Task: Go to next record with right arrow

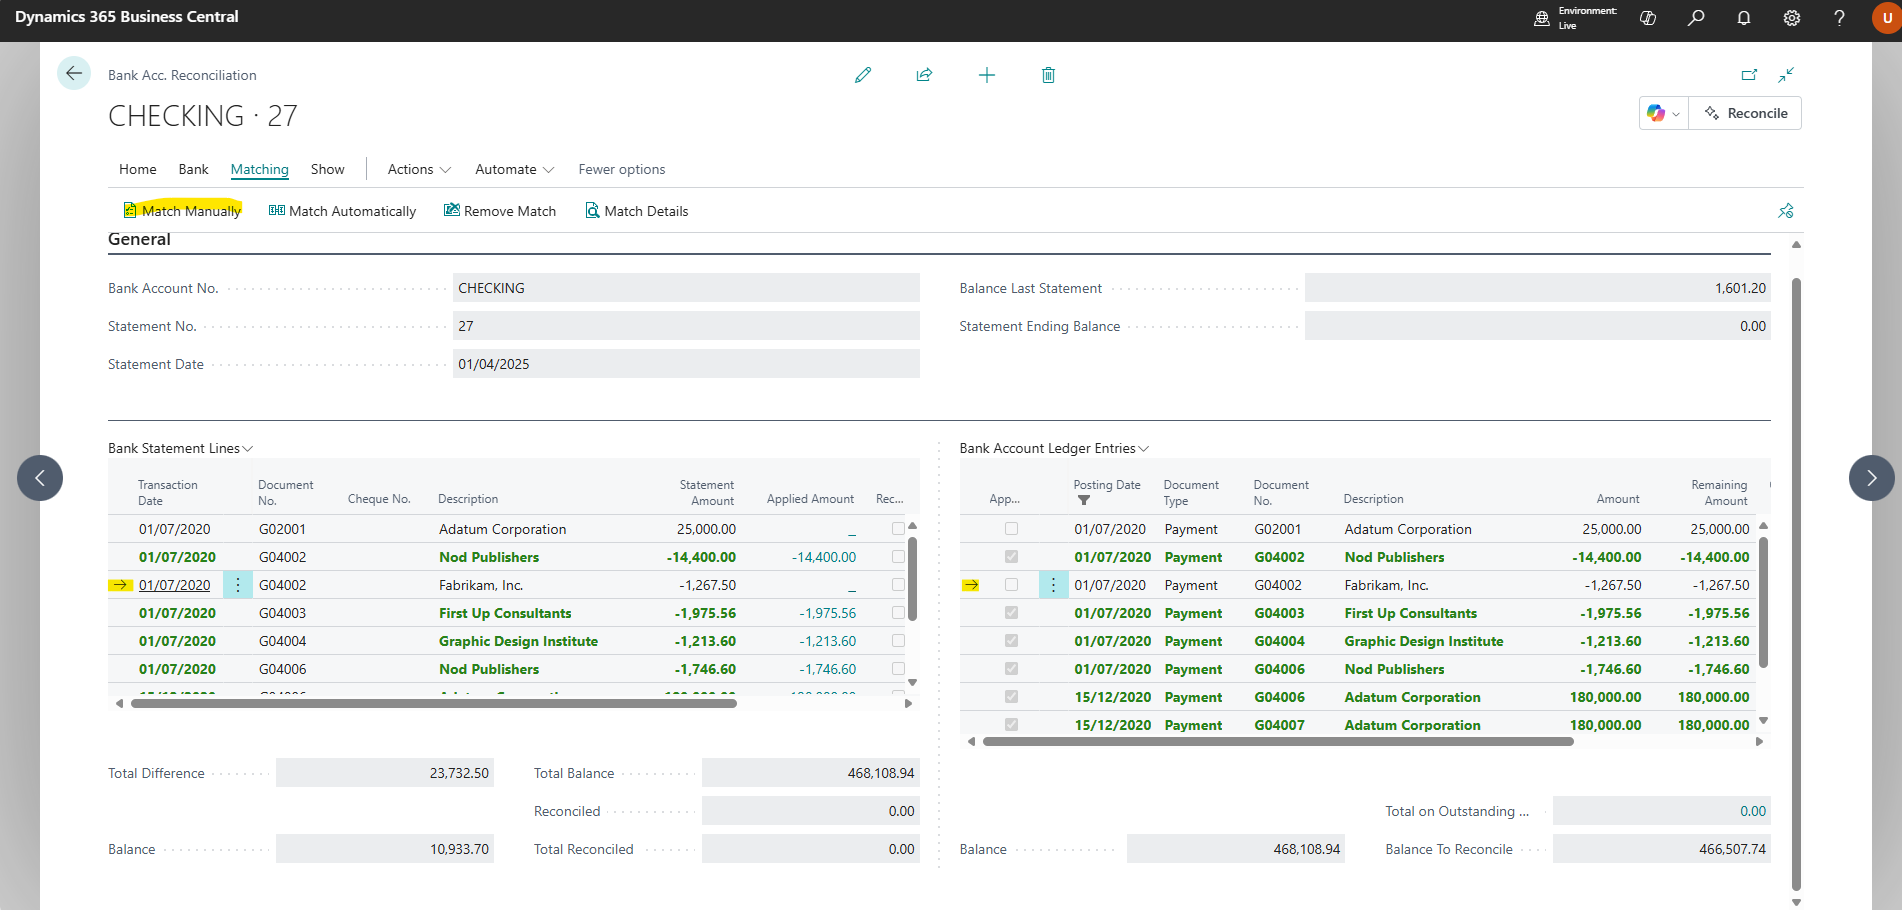Action: coord(1872,478)
